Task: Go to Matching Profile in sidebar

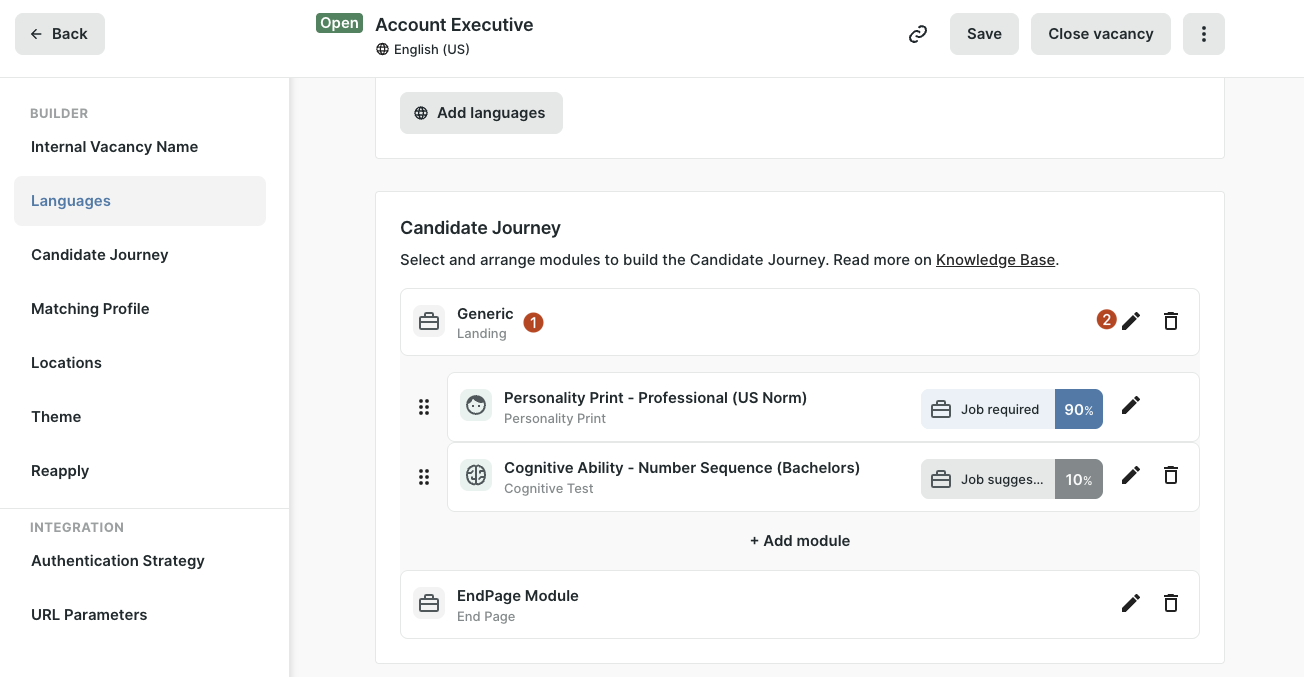Action: (x=90, y=309)
